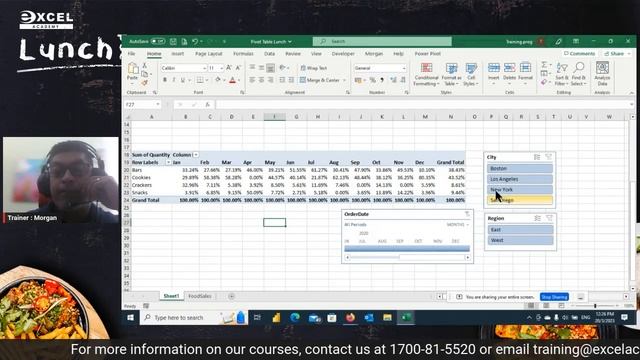Toggle multi-select on the Region slicer

click(x=537, y=218)
